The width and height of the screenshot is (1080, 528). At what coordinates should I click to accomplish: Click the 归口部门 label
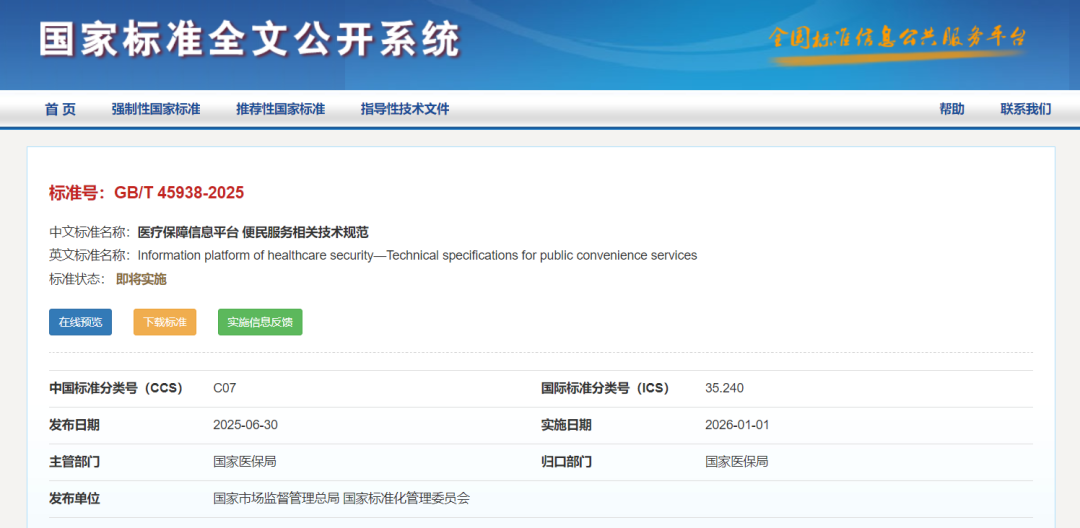point(566,461)
